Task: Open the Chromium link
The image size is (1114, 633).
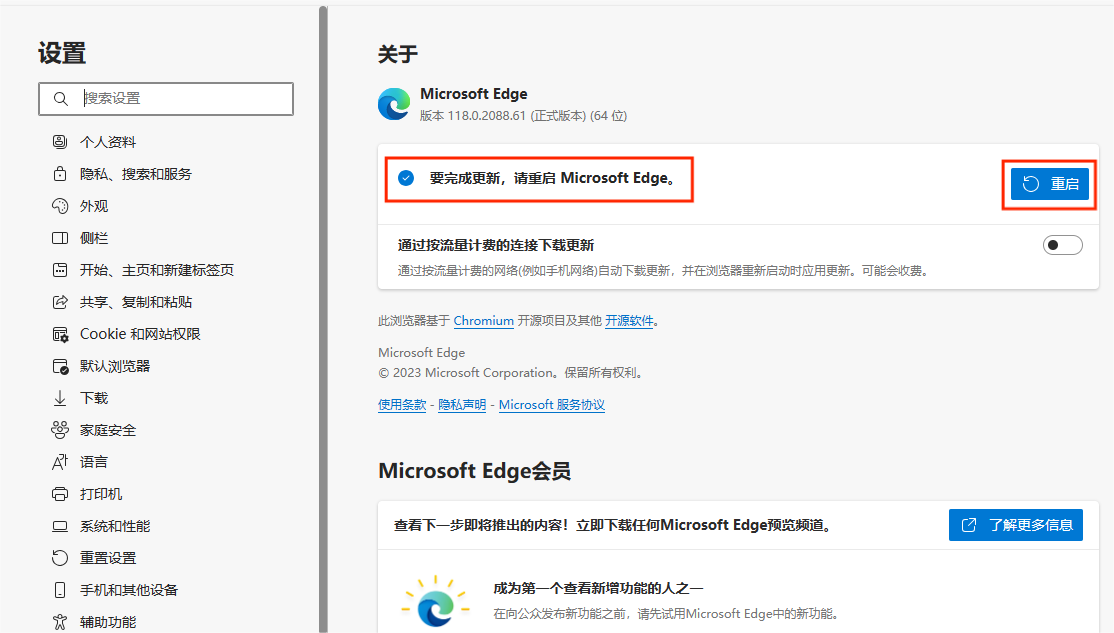Action: click(x=483, y=320)
